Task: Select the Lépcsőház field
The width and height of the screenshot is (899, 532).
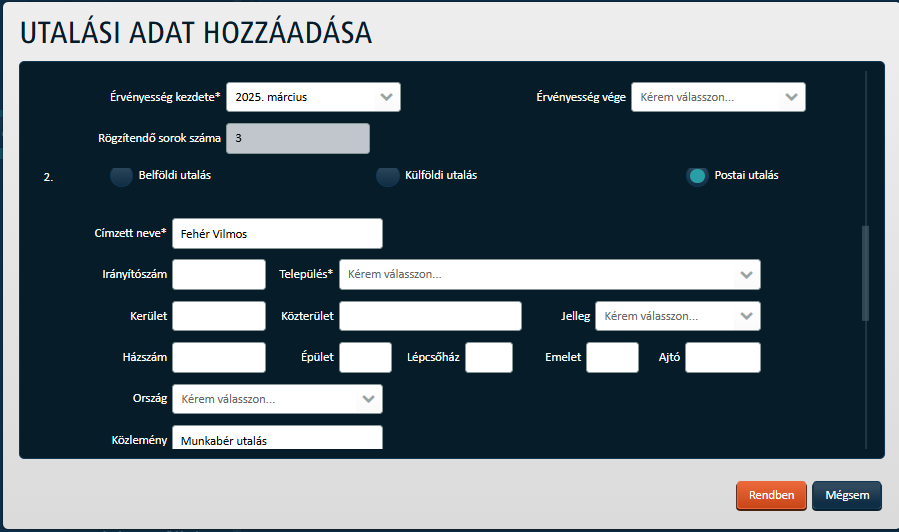Action: pos(489,357)
